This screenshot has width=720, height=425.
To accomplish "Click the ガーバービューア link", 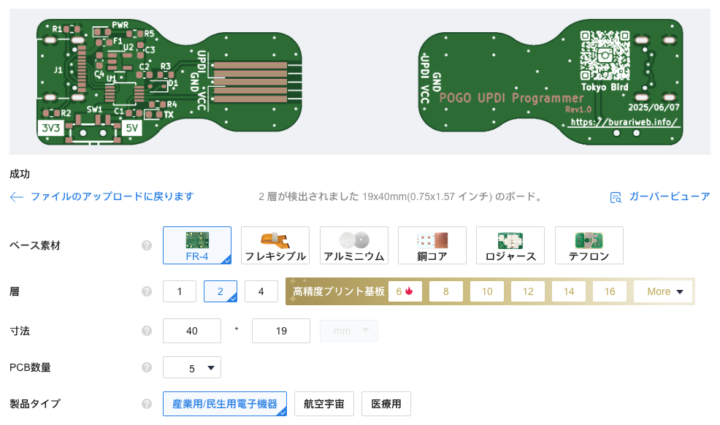I will coord(669,197).
